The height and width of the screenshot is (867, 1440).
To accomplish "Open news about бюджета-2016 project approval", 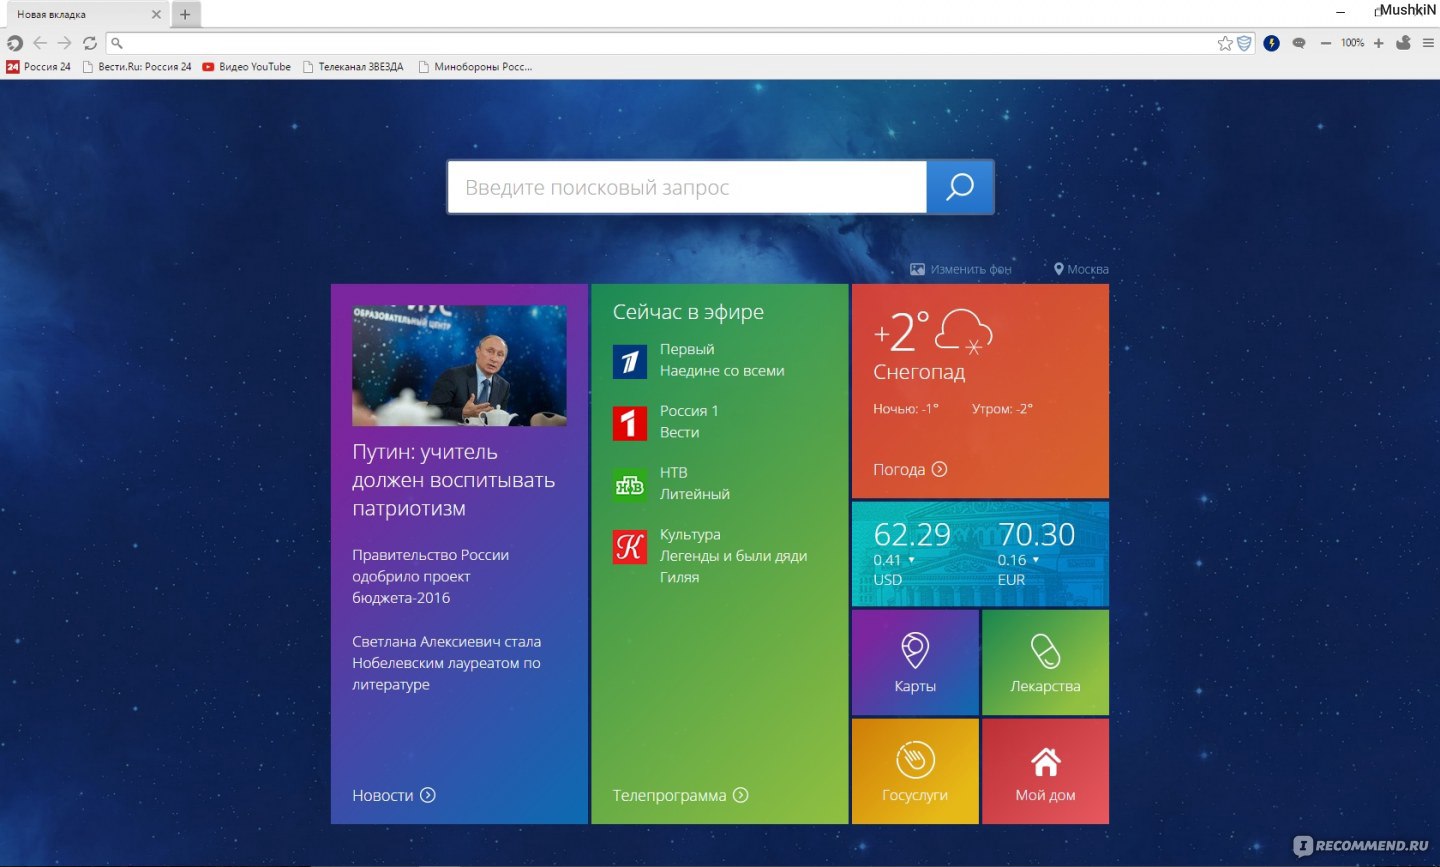I will (430, 576).
